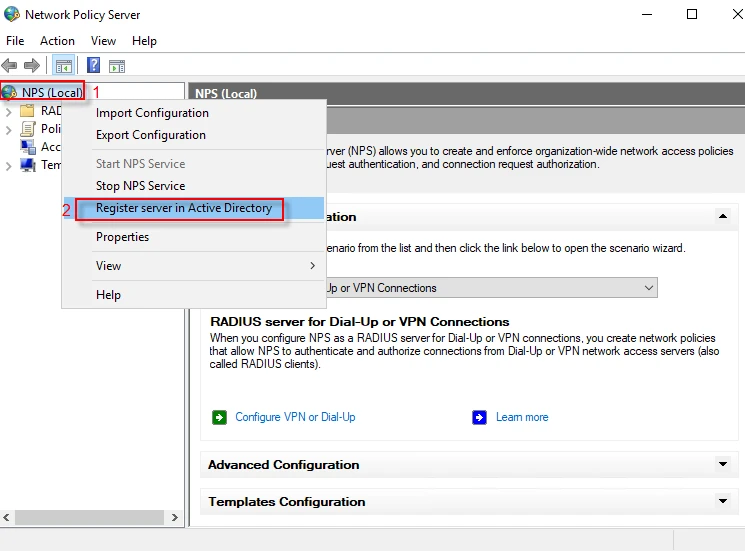The height and width of the screenshot is (551, 745).
Task: Expand the RADIUS Clients and Servers node
Action: [x=9, y=111]
